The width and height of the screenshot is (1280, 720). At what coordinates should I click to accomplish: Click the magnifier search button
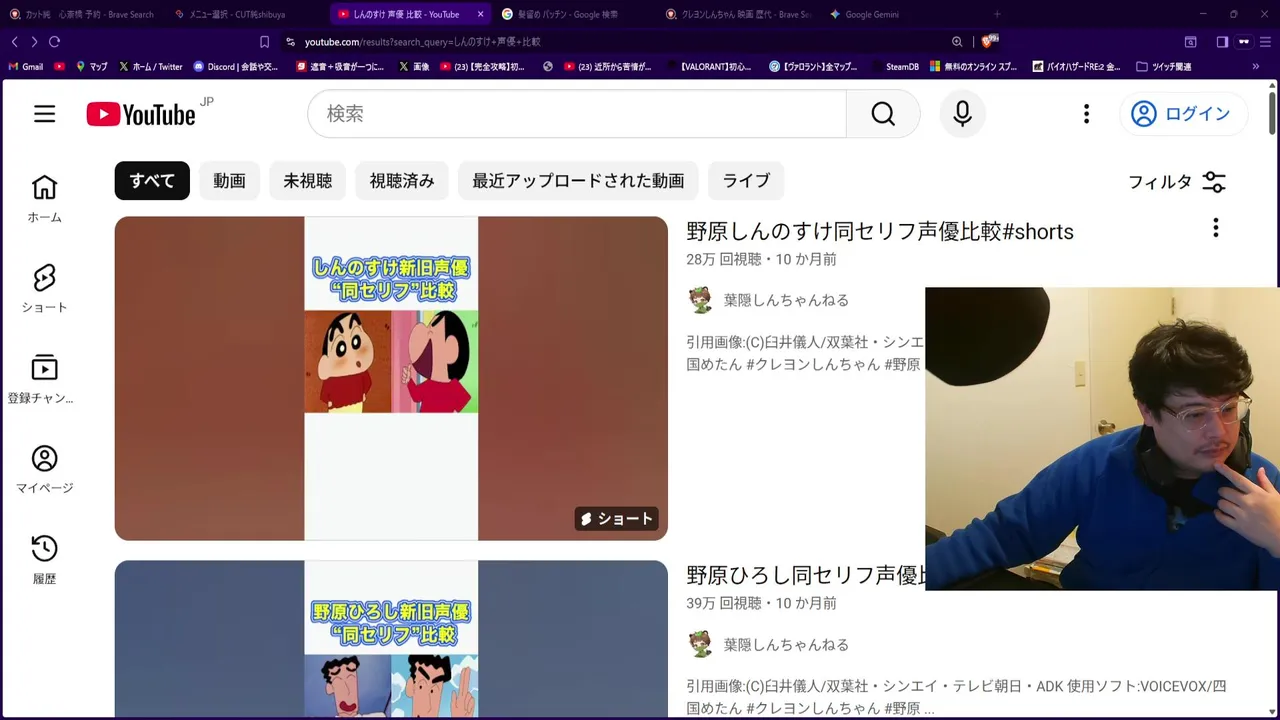coord(883,114)
